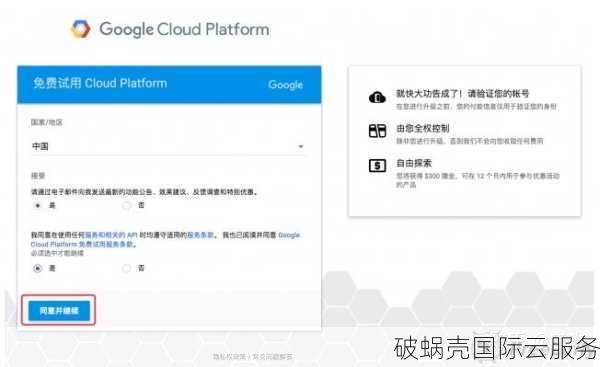Screen dimensions: 600x367
Task: Click the 同意并继续 button
Action: [x=59, y=310]
